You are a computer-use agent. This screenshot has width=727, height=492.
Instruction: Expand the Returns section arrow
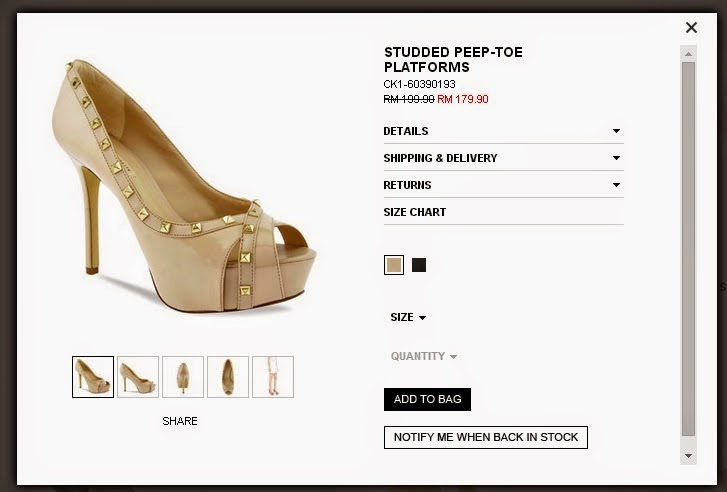click(616, 185)
